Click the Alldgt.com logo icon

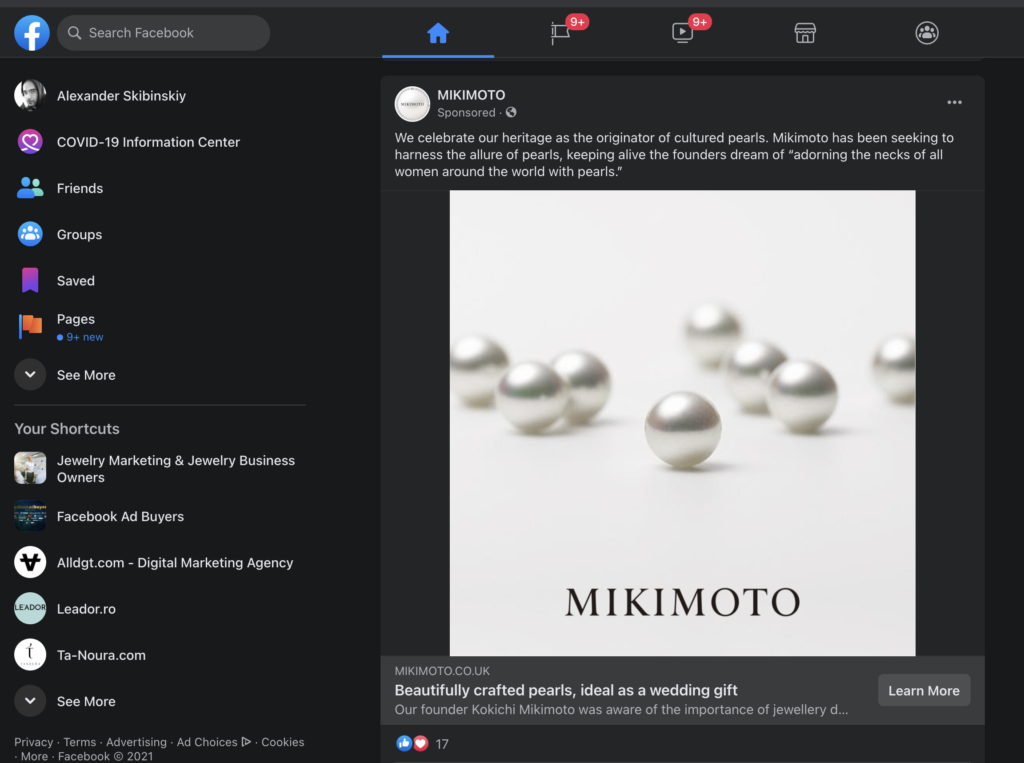[x=30, y=562]
